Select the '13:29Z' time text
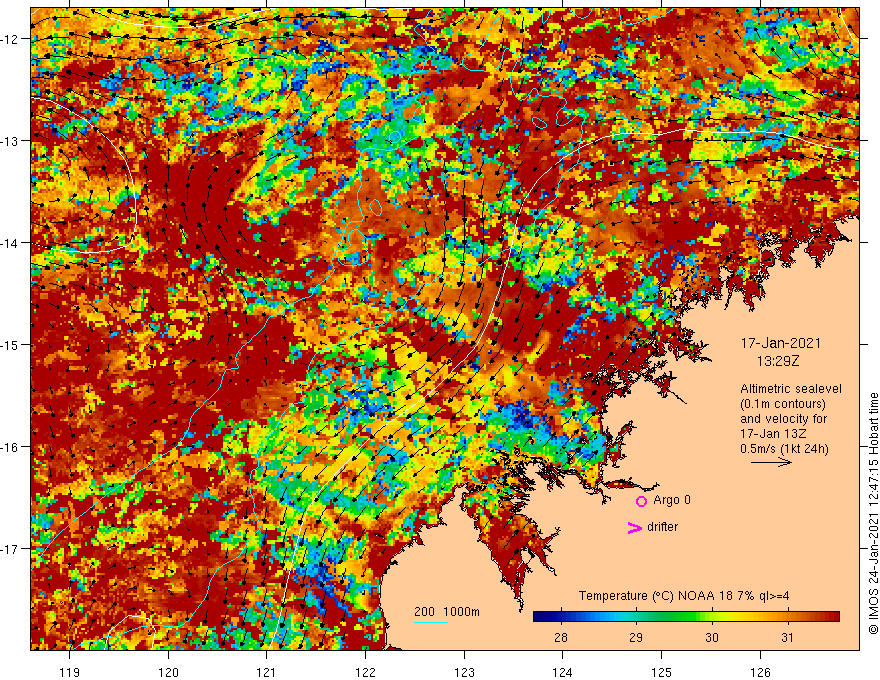880x680 pixels. [x=777, y=361]
